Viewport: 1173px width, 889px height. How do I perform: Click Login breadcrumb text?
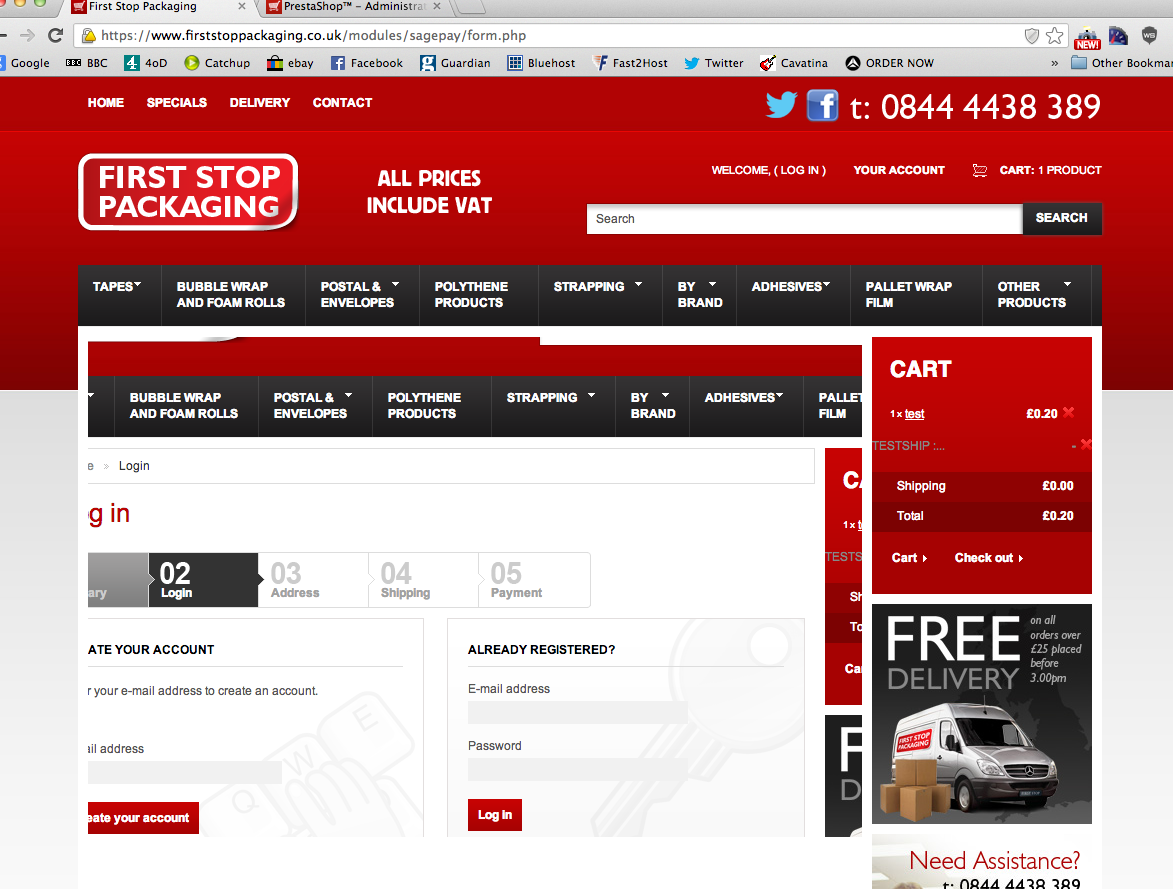134,465
